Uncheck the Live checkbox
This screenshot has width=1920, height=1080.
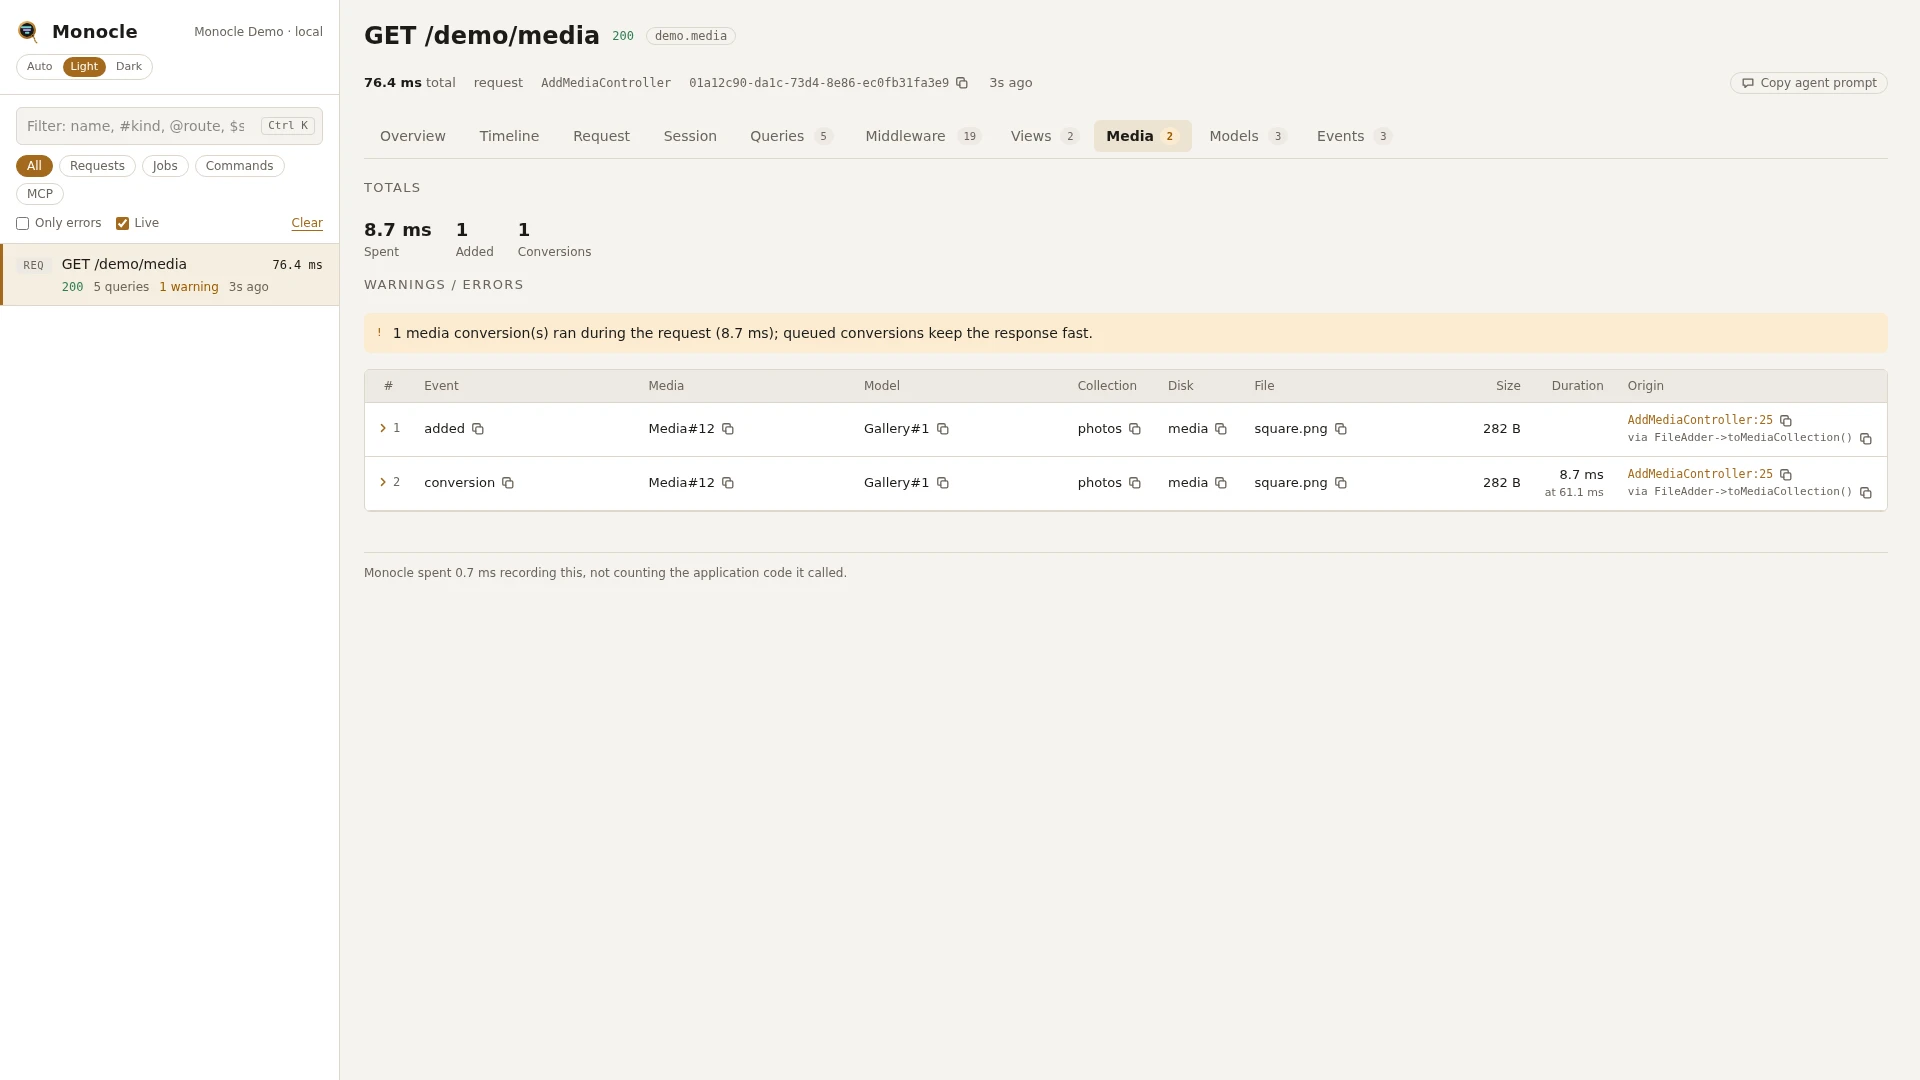pyautogui.click(x=122, y=224)
